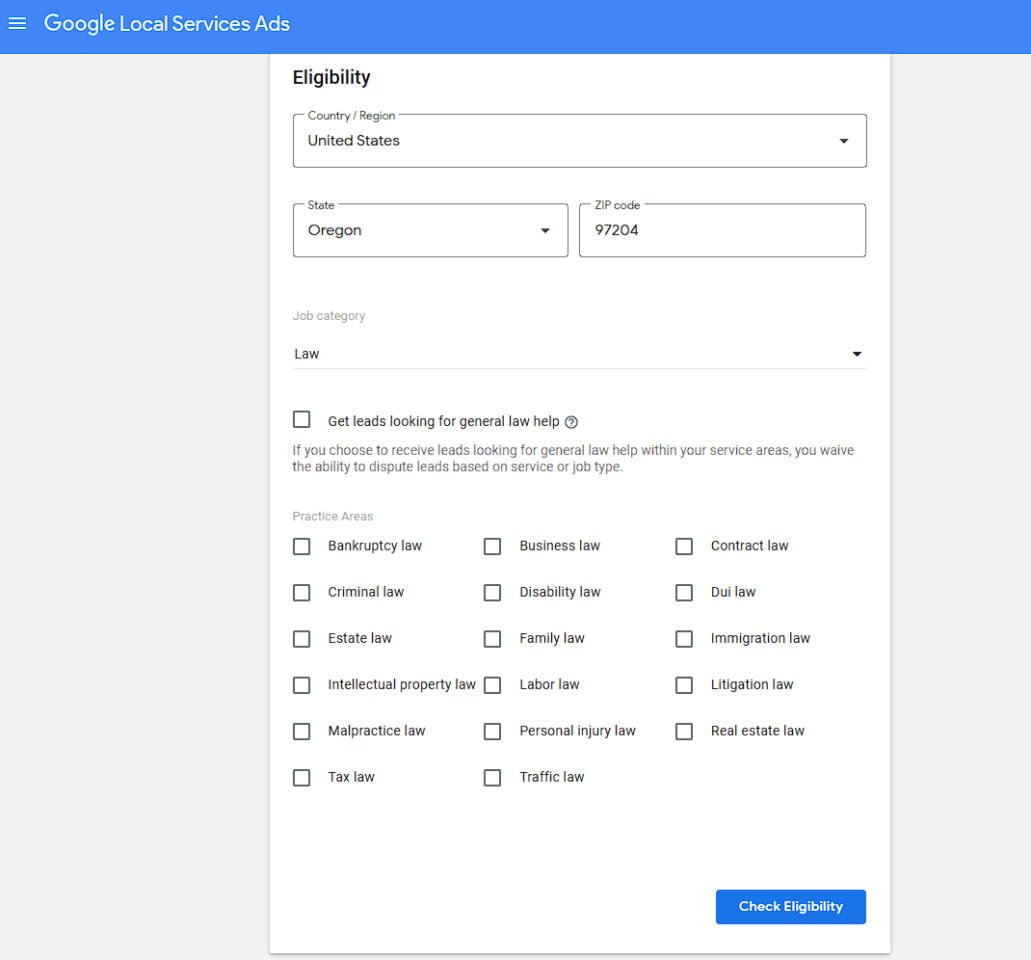Expand the State dropdown showing Oregon

(x=430, y=231)
